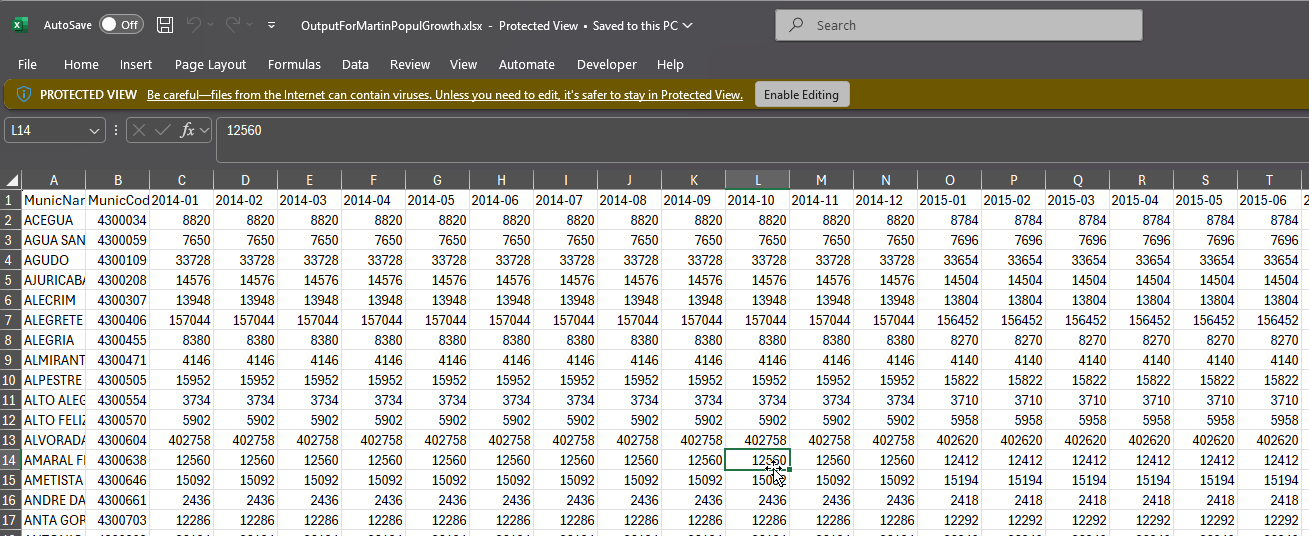Click the Excel app logo icon
Screen dimensions: 1309x536
pos(20,25)
